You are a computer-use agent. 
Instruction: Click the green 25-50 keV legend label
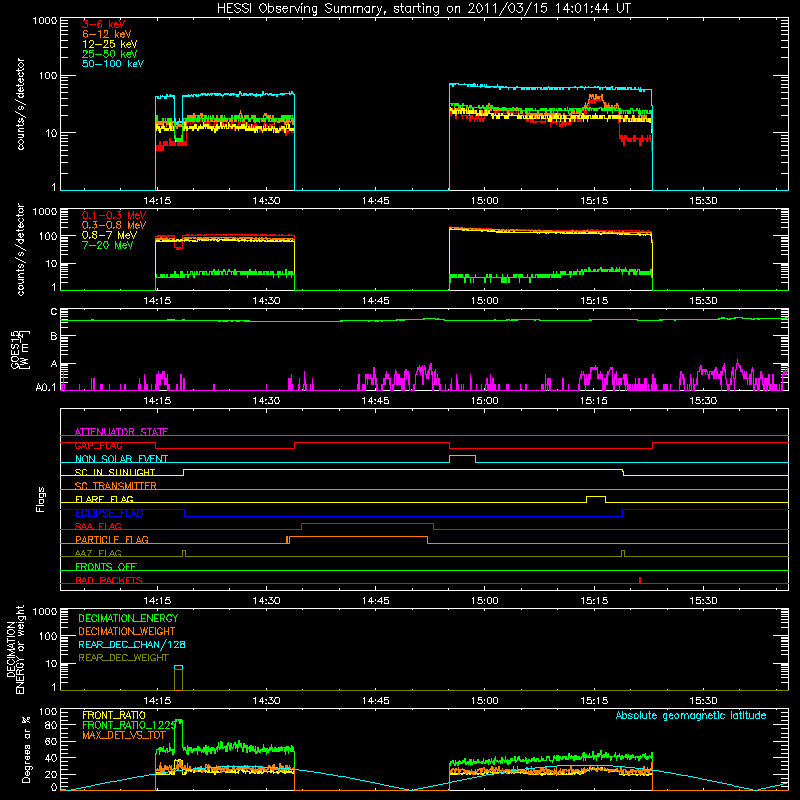(110, 54)
